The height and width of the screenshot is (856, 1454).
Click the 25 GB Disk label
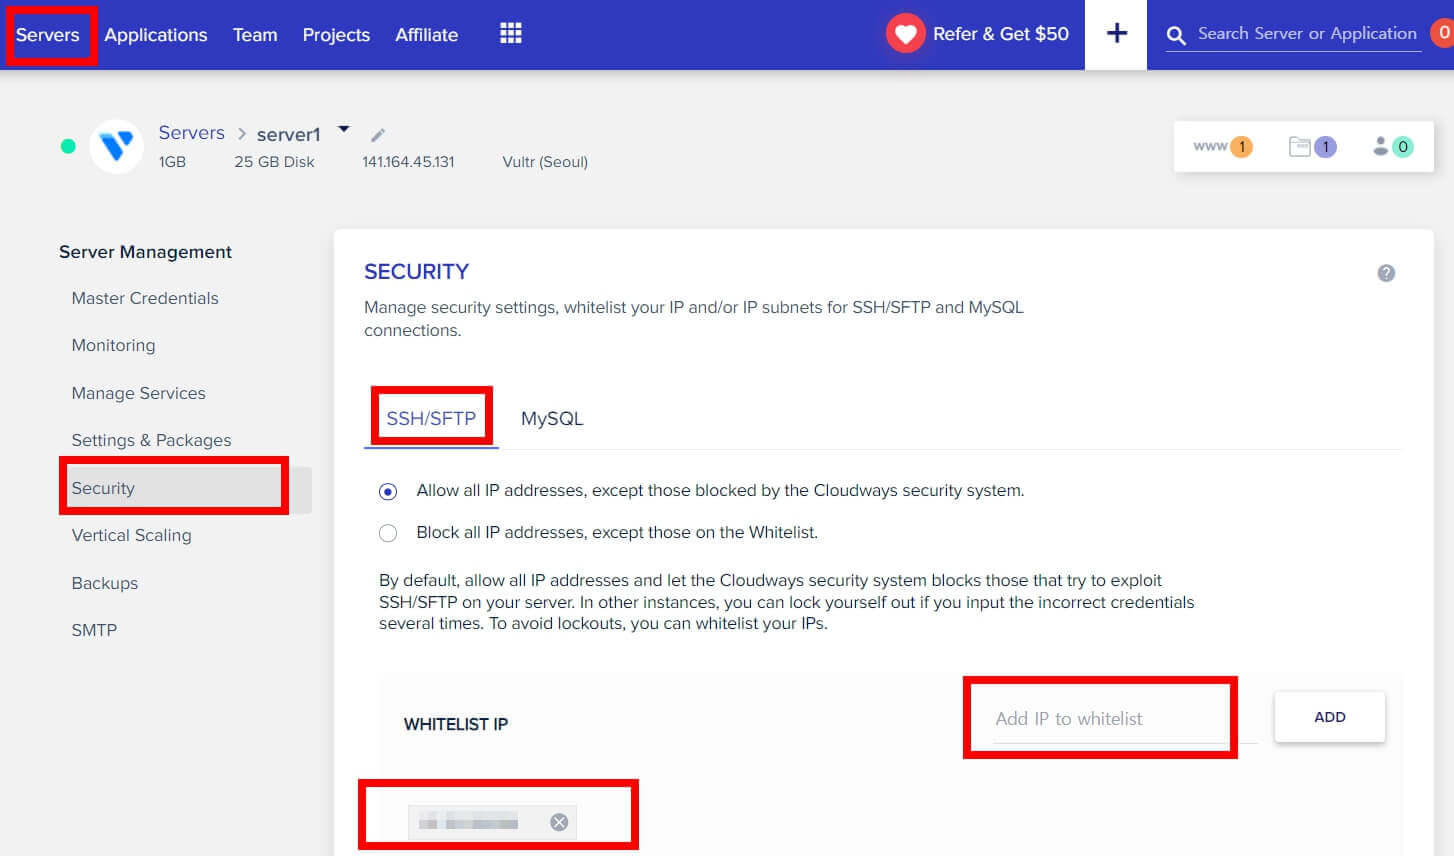pos(274,162)
